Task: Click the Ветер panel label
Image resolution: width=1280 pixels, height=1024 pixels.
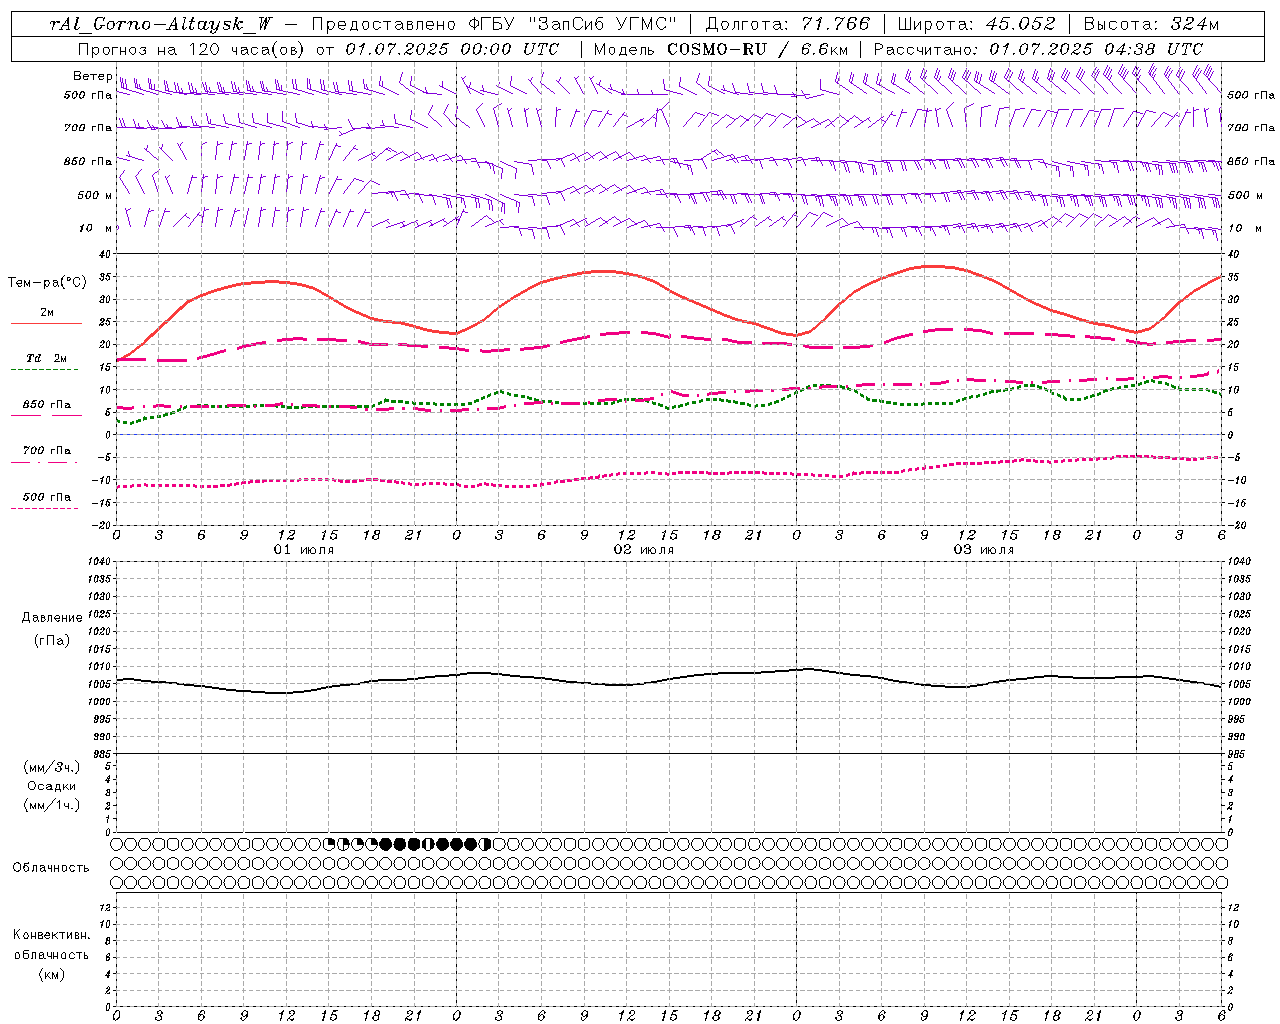Action: pyautogui.click(x=92, y=76)
